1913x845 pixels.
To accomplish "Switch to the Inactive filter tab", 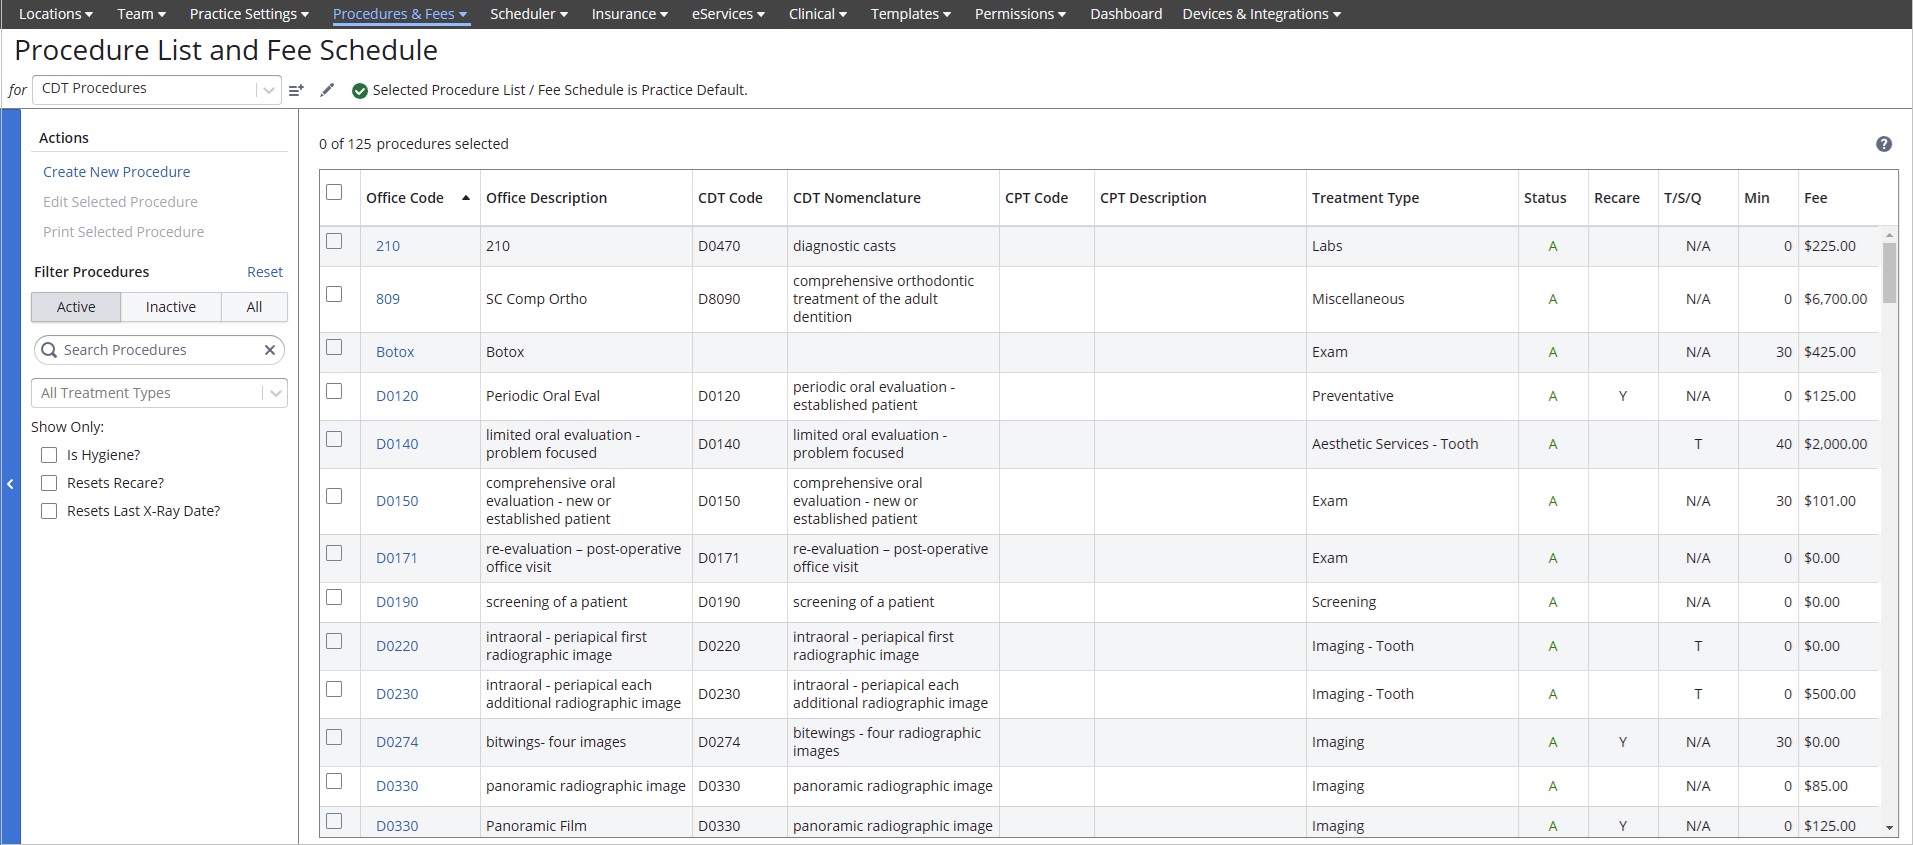I will [170, 307].
